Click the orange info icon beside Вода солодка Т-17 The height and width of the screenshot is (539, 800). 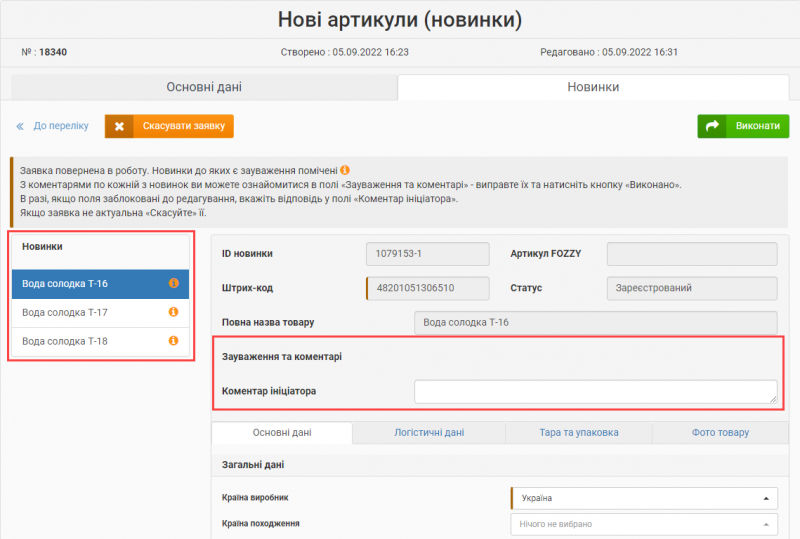click(173, 311)
